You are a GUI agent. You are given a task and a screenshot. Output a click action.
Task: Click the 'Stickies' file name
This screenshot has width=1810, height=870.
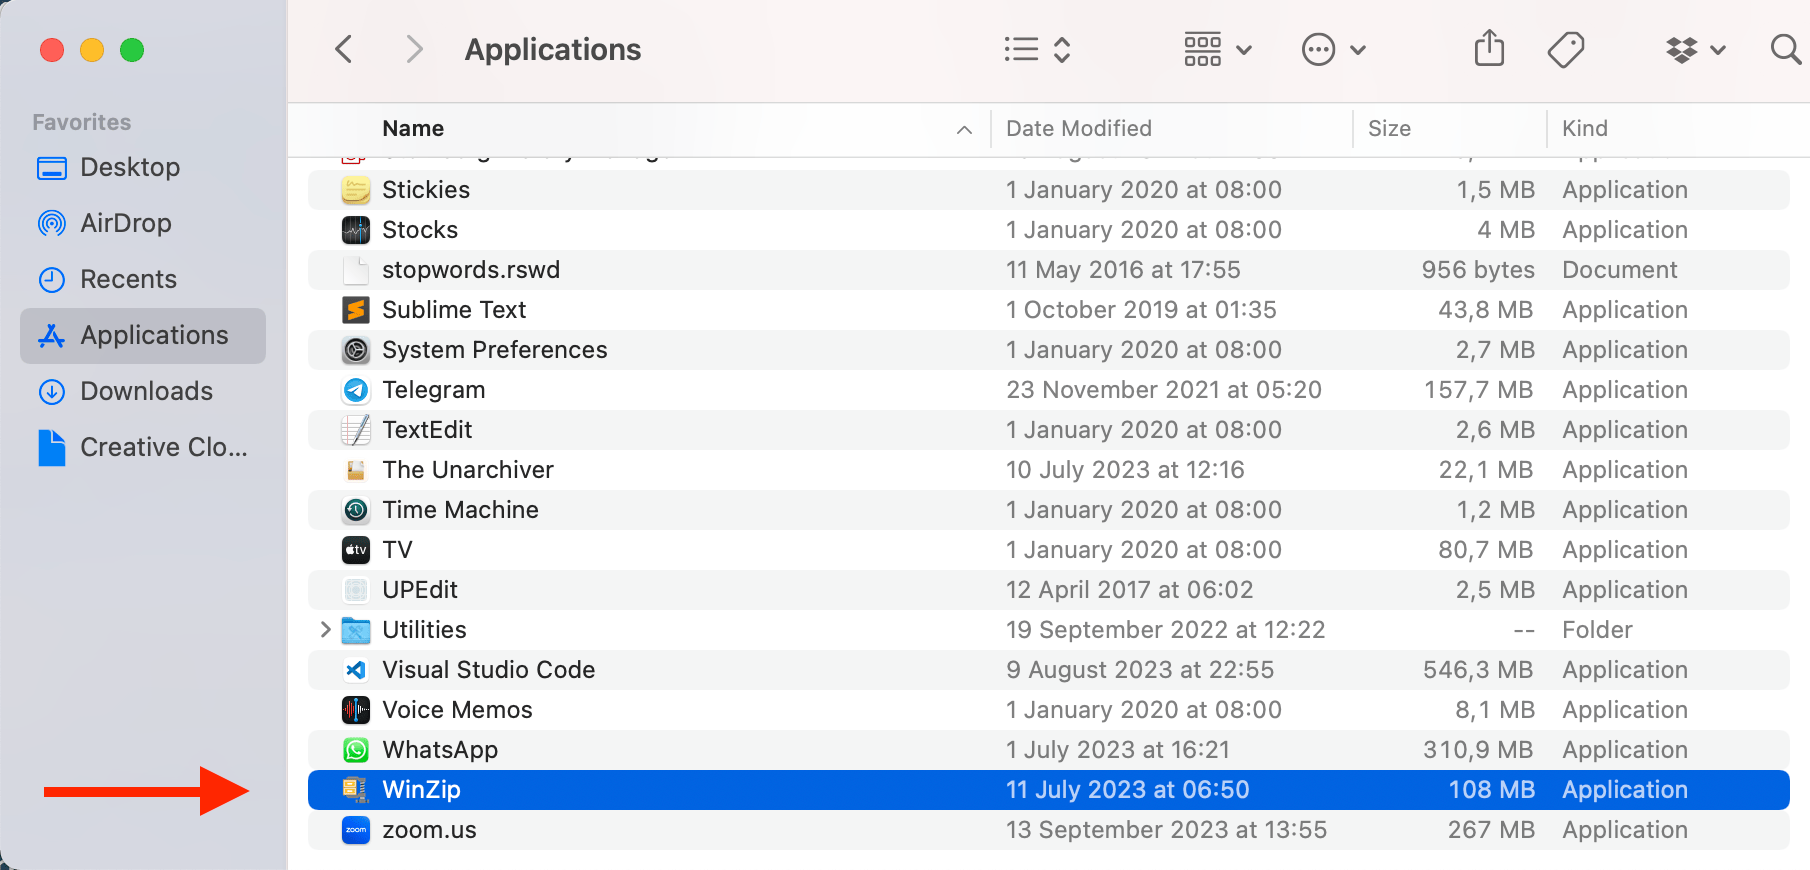click(426, 189)
